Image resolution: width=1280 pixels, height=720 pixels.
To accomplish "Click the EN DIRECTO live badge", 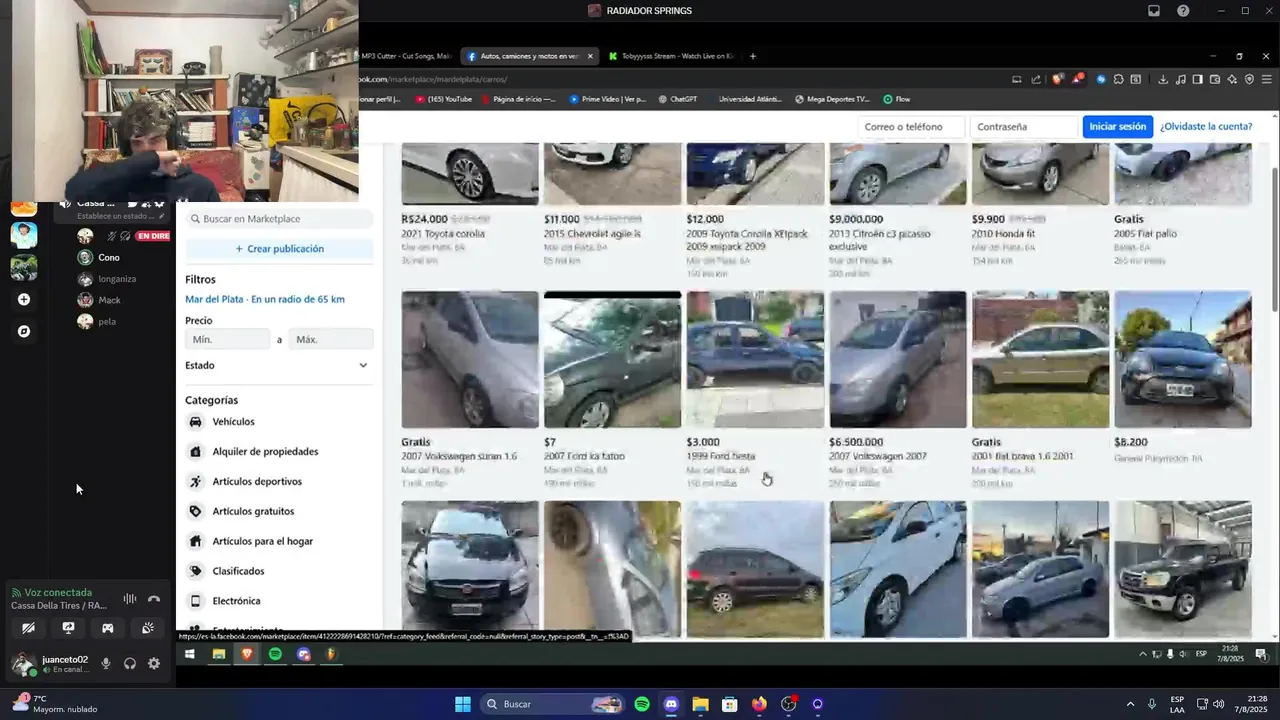I will (x=153, y=236).
